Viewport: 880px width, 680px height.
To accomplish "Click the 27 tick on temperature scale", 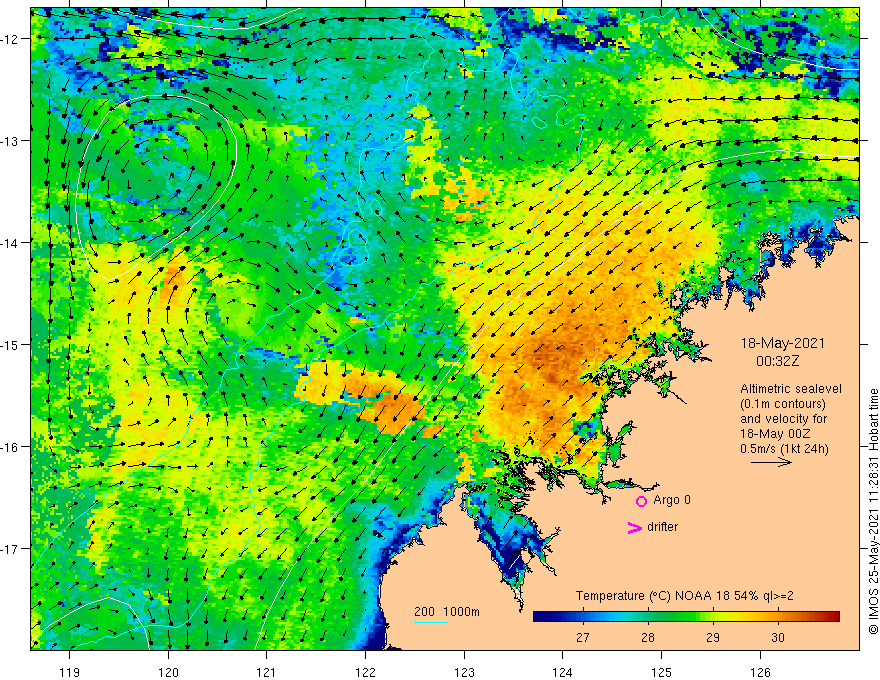I will [583, 637].
